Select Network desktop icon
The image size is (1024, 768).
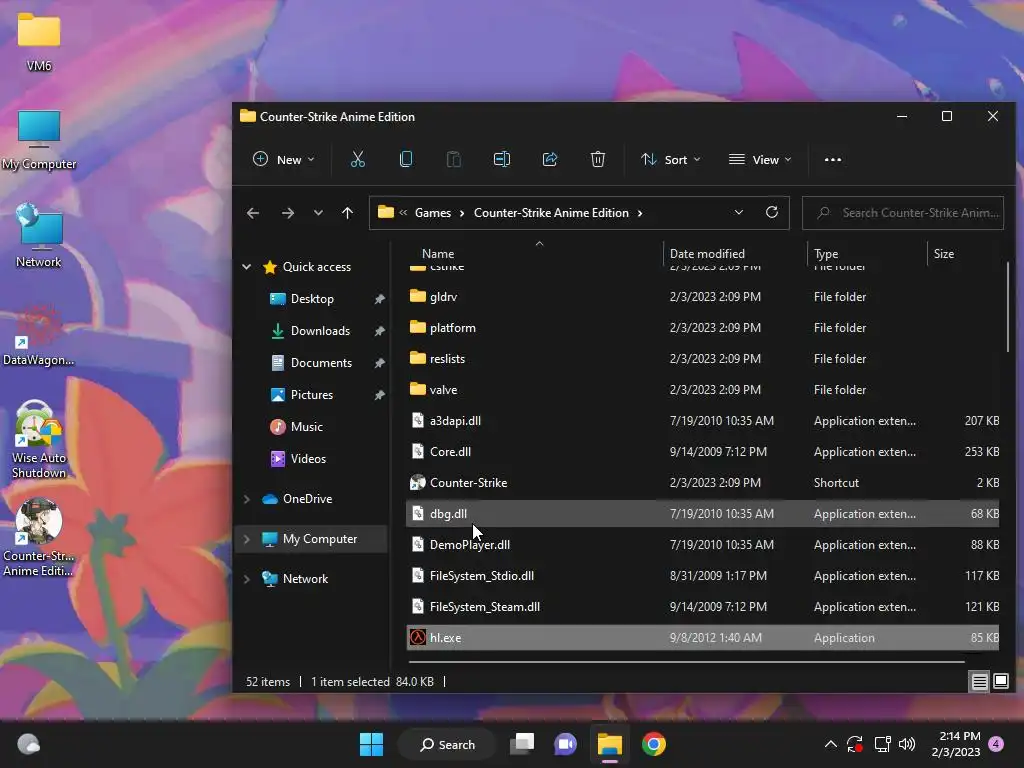point(39,235)
